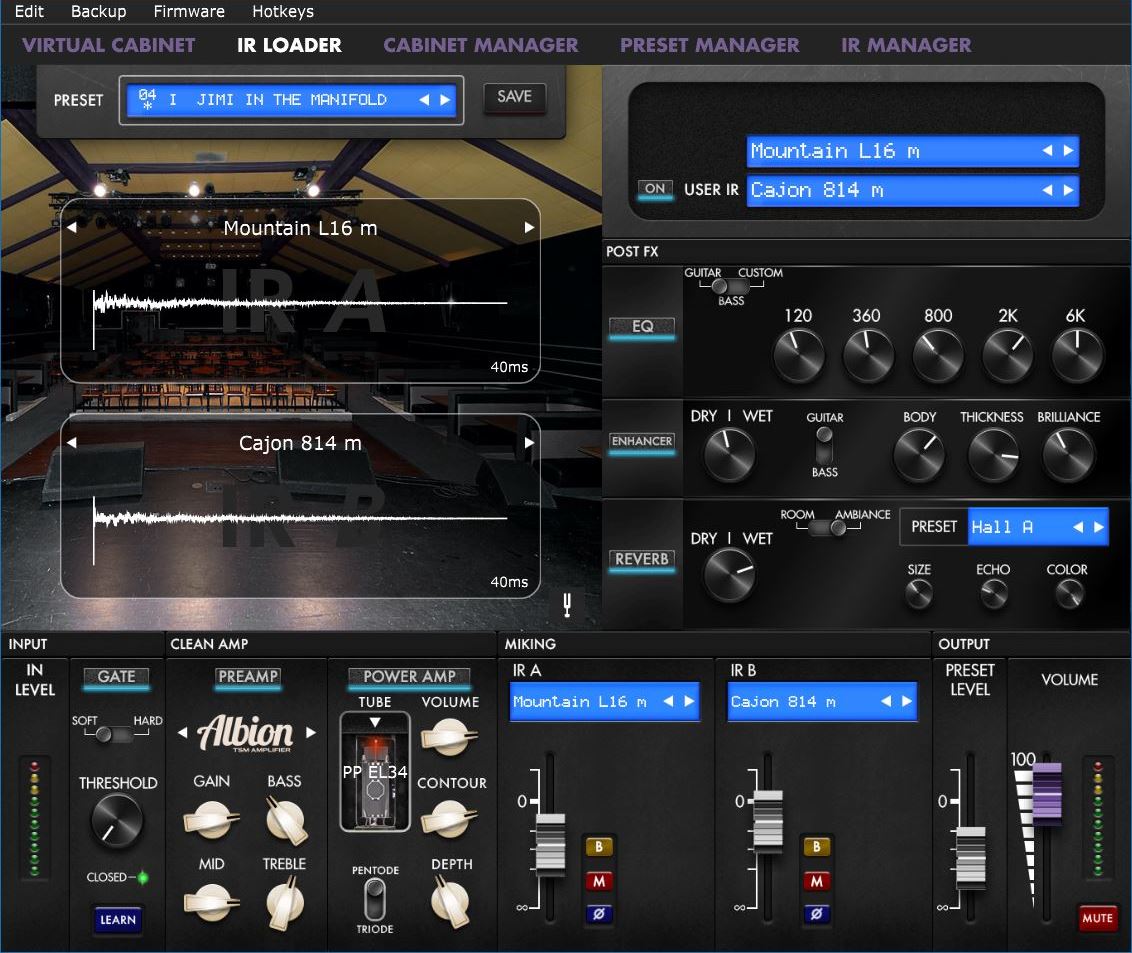Switch to the Cabinet Manager tab

(x=480, y=45)
